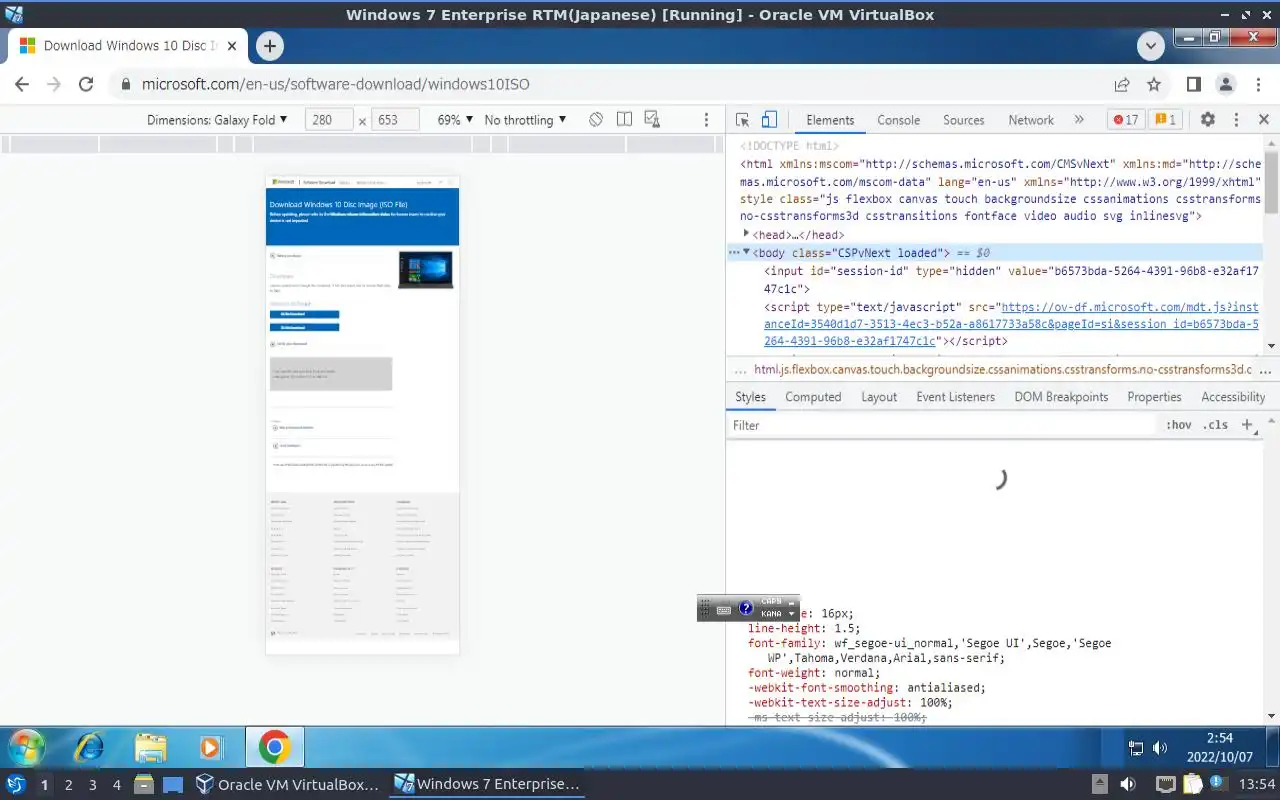
Task: Switch to Oracle VM VirtualBox window
Action: click(288, 784)
